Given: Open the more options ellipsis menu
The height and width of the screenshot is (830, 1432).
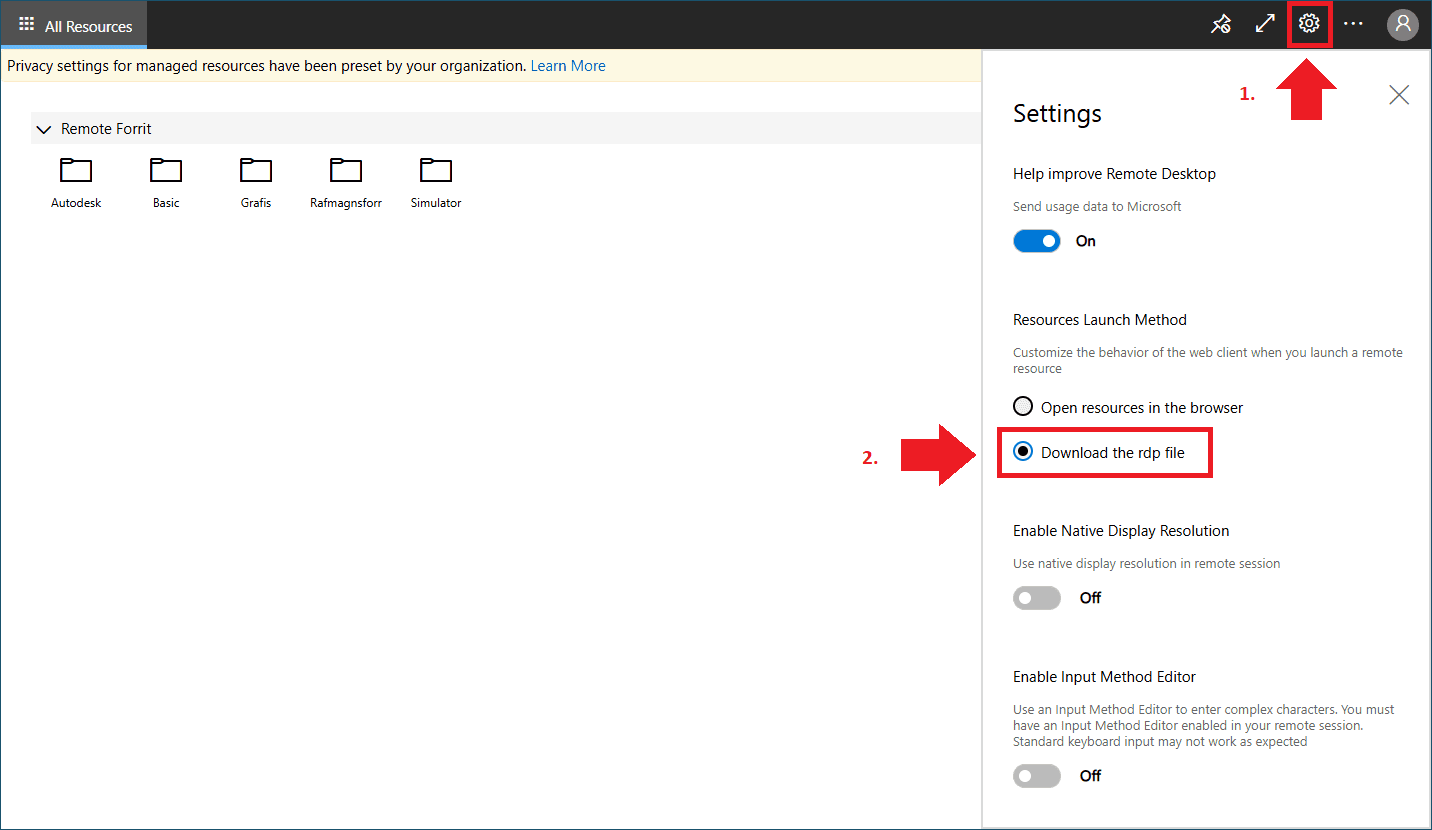Looking at the screenshot, I should coord(1353,24).
